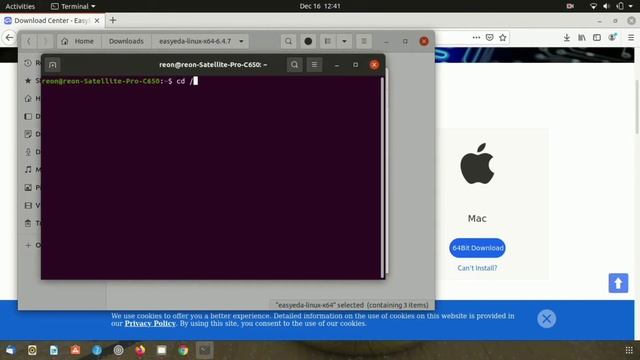The image size is (640, 360).
Task: Click the new tab icon in terminal titlebar
Action: pyautogui.click(x=53, y=65)
